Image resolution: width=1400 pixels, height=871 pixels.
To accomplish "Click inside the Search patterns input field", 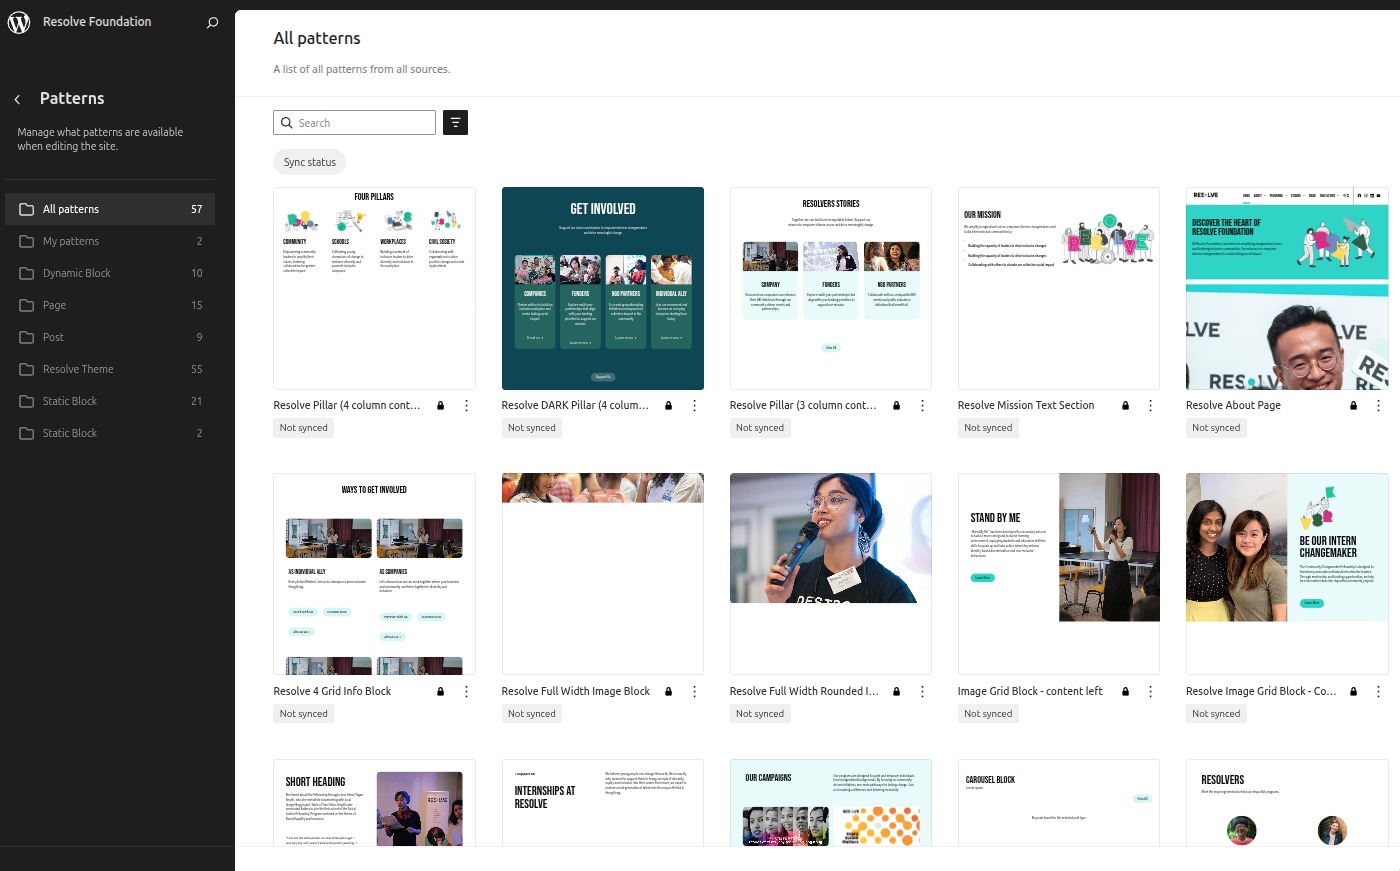I will pyautogui.click(x=360, y=122).
